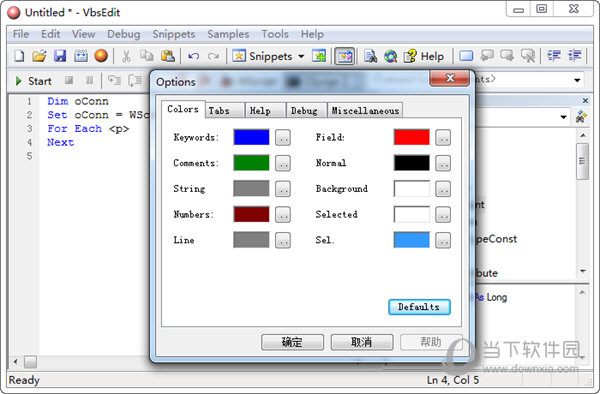The height and width of the screenshot is (394, 600).
Task: Confirm Options with 确定 button
Action: [x=292, y=342]
